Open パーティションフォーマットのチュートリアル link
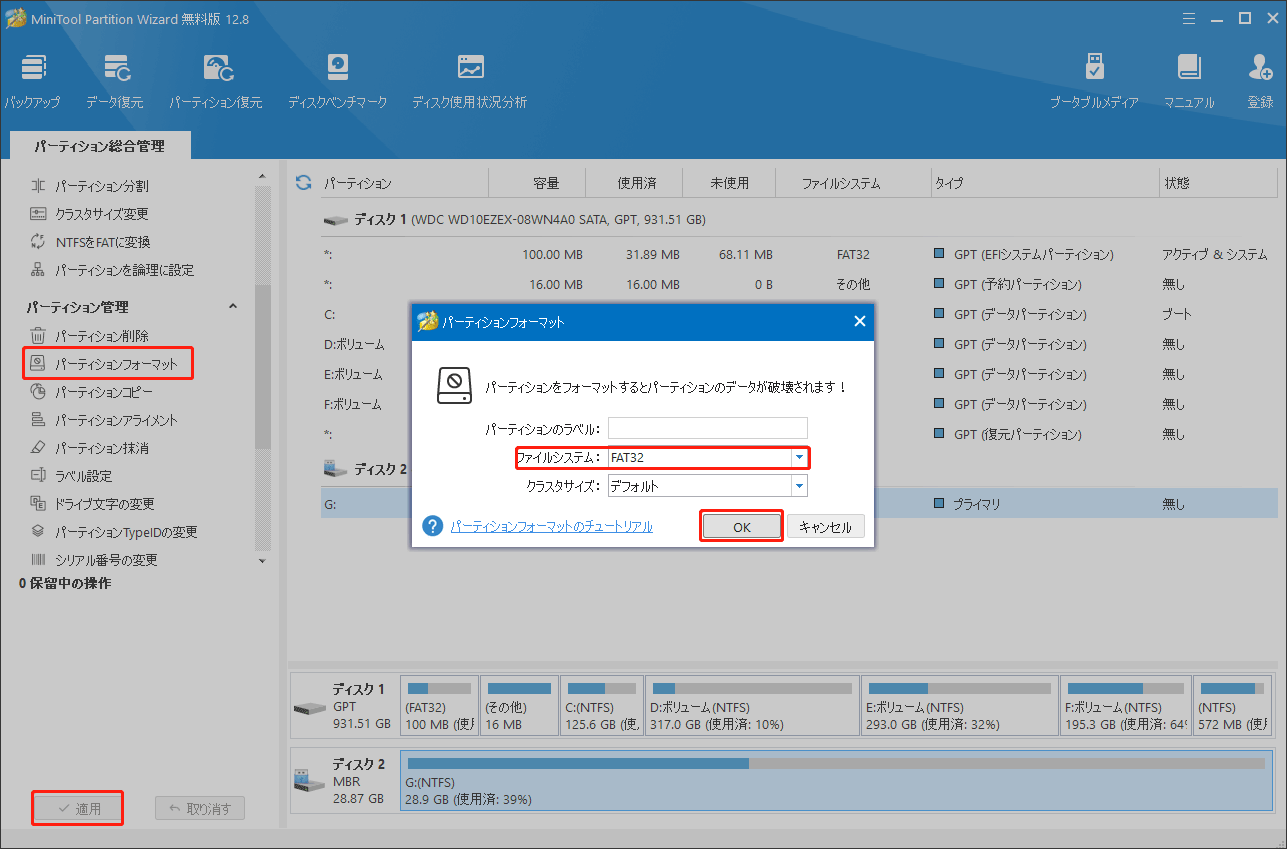 (552, 526)
